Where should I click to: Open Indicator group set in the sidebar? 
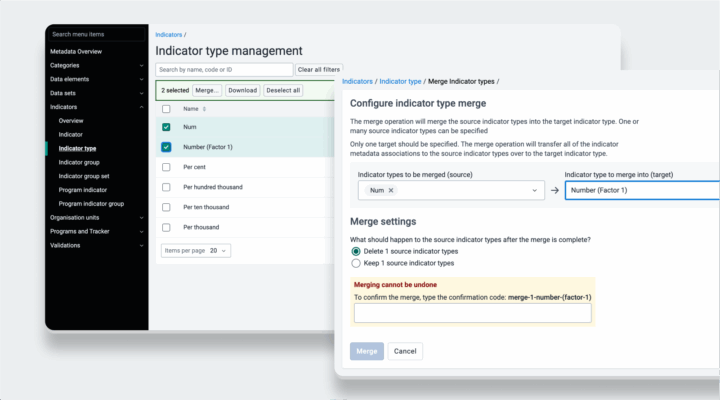click(84, 176)
